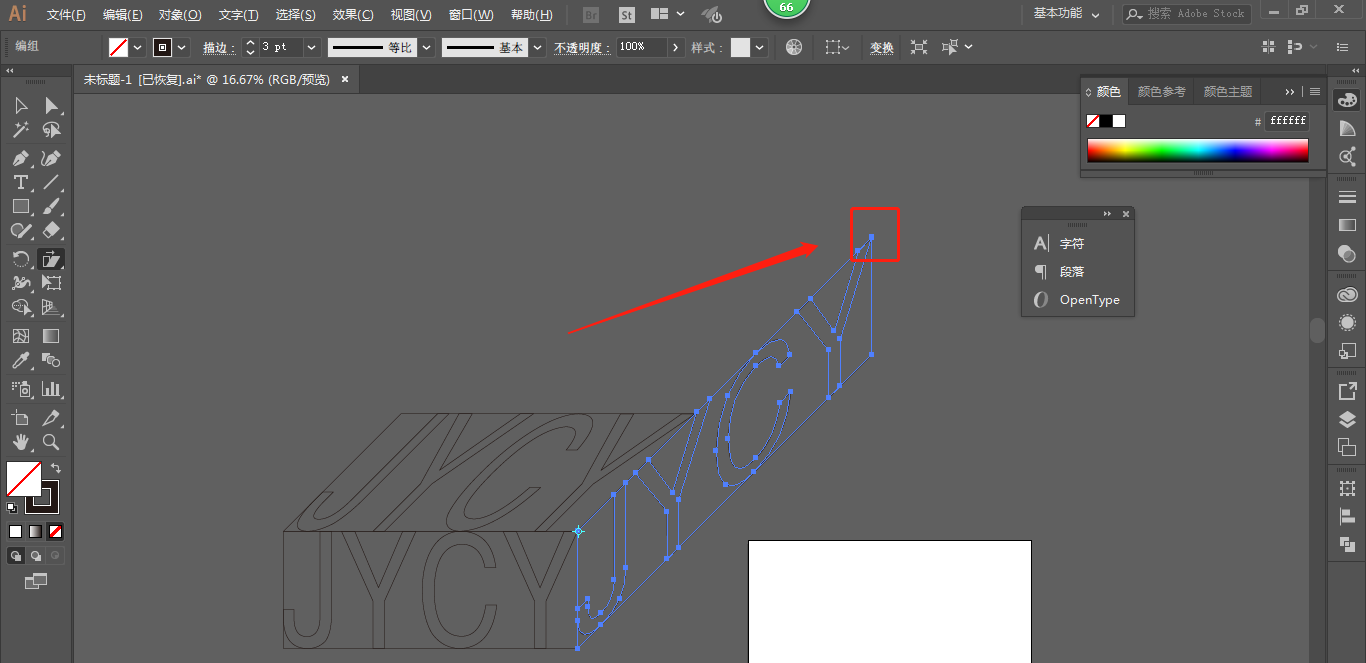
Task: Select the Hand tool
Action: point(20,441)
